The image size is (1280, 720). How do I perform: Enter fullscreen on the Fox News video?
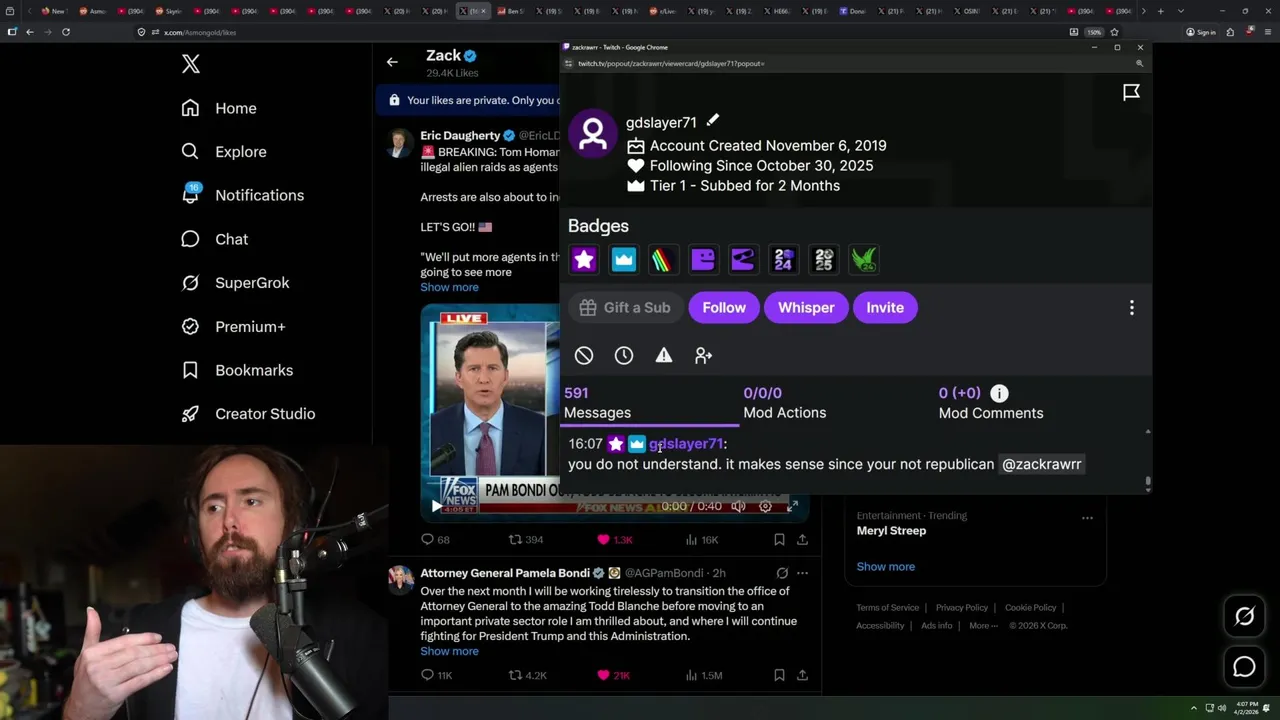(x=792, y=506)
